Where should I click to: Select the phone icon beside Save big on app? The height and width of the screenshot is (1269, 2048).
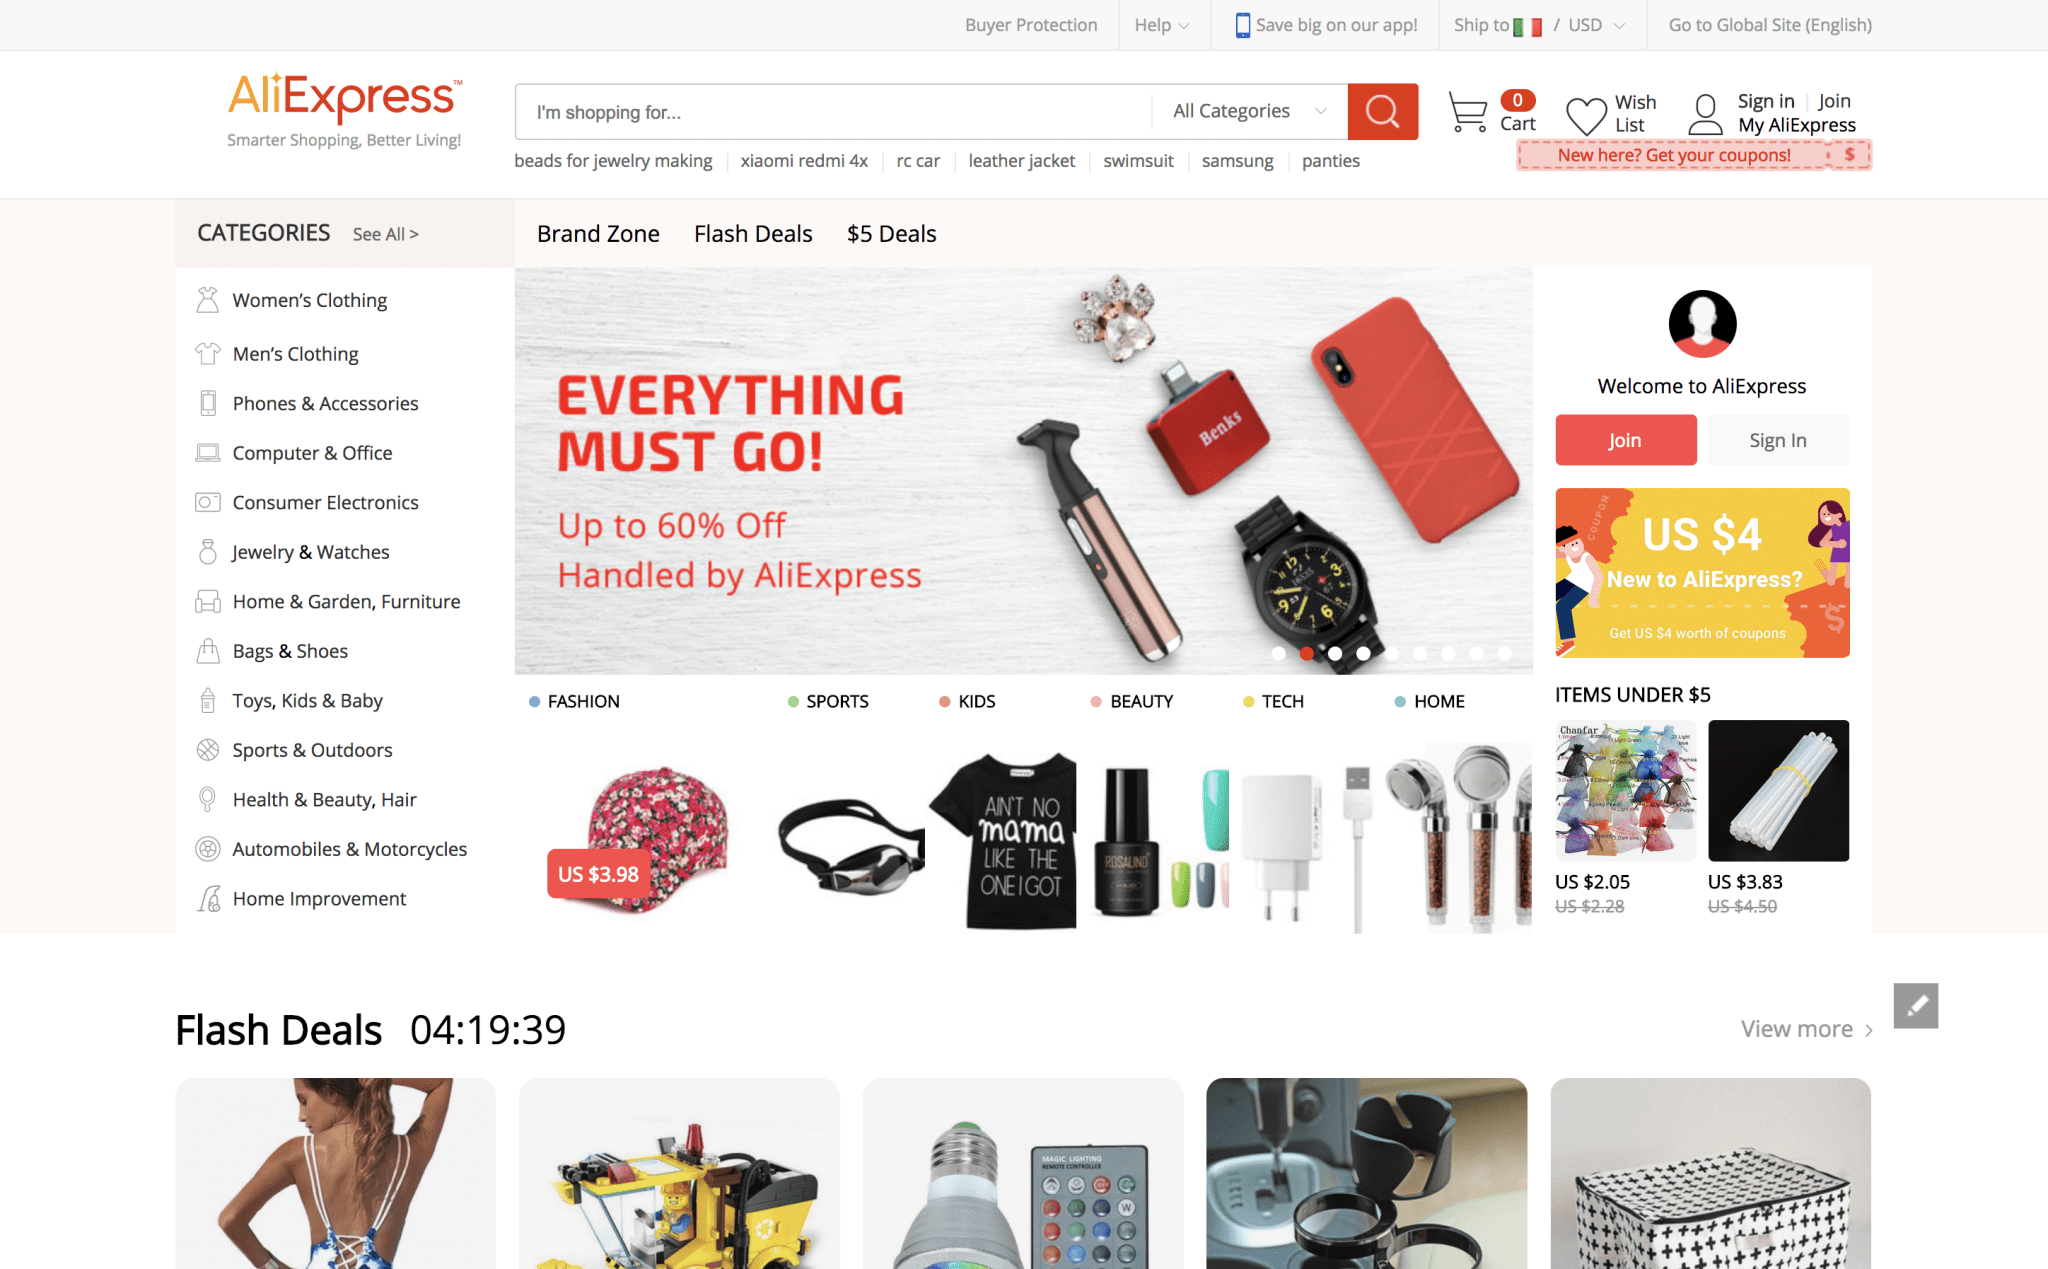(x=1242, y=25)
